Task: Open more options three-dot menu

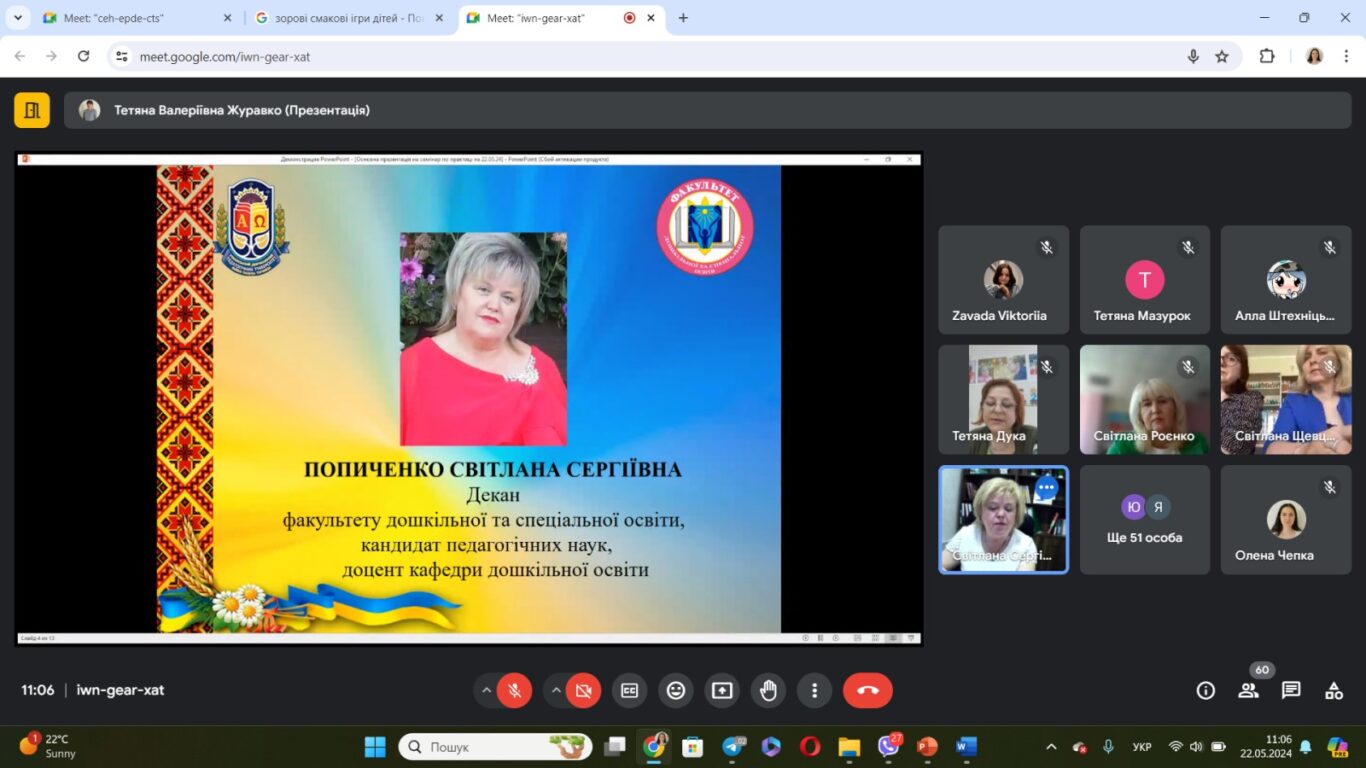Action: pyautogui.click(x=815, y=690)
